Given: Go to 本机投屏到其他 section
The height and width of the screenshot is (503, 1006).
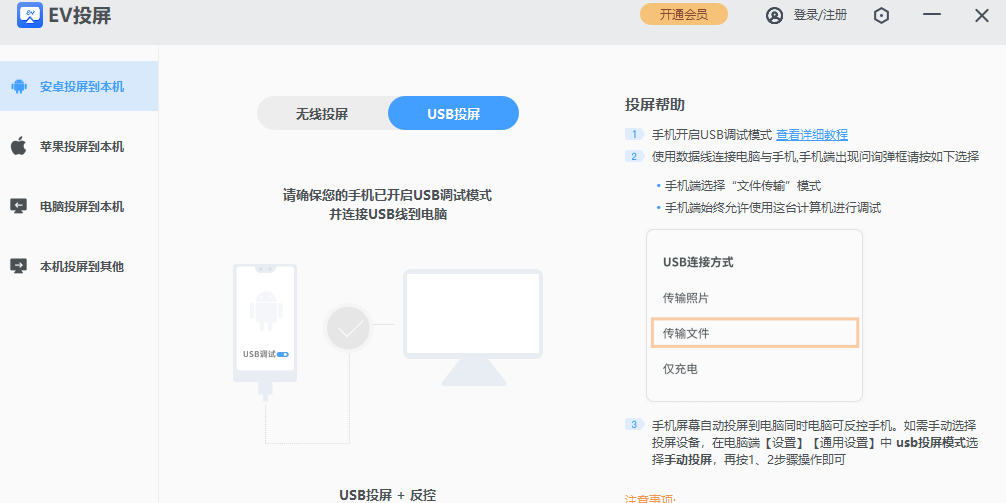Looking at the screenshot, I should tap(82, 267).
